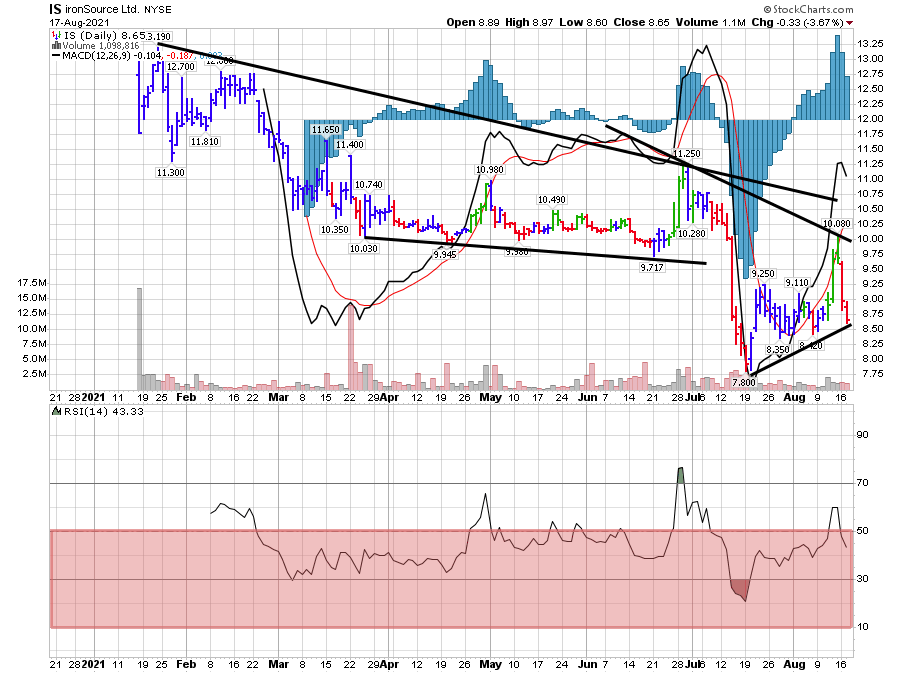This screenshot has width=900, height=673.
Task: Select the 7.800 low price label
Action: pyautogui.click(x=743, y=383)
